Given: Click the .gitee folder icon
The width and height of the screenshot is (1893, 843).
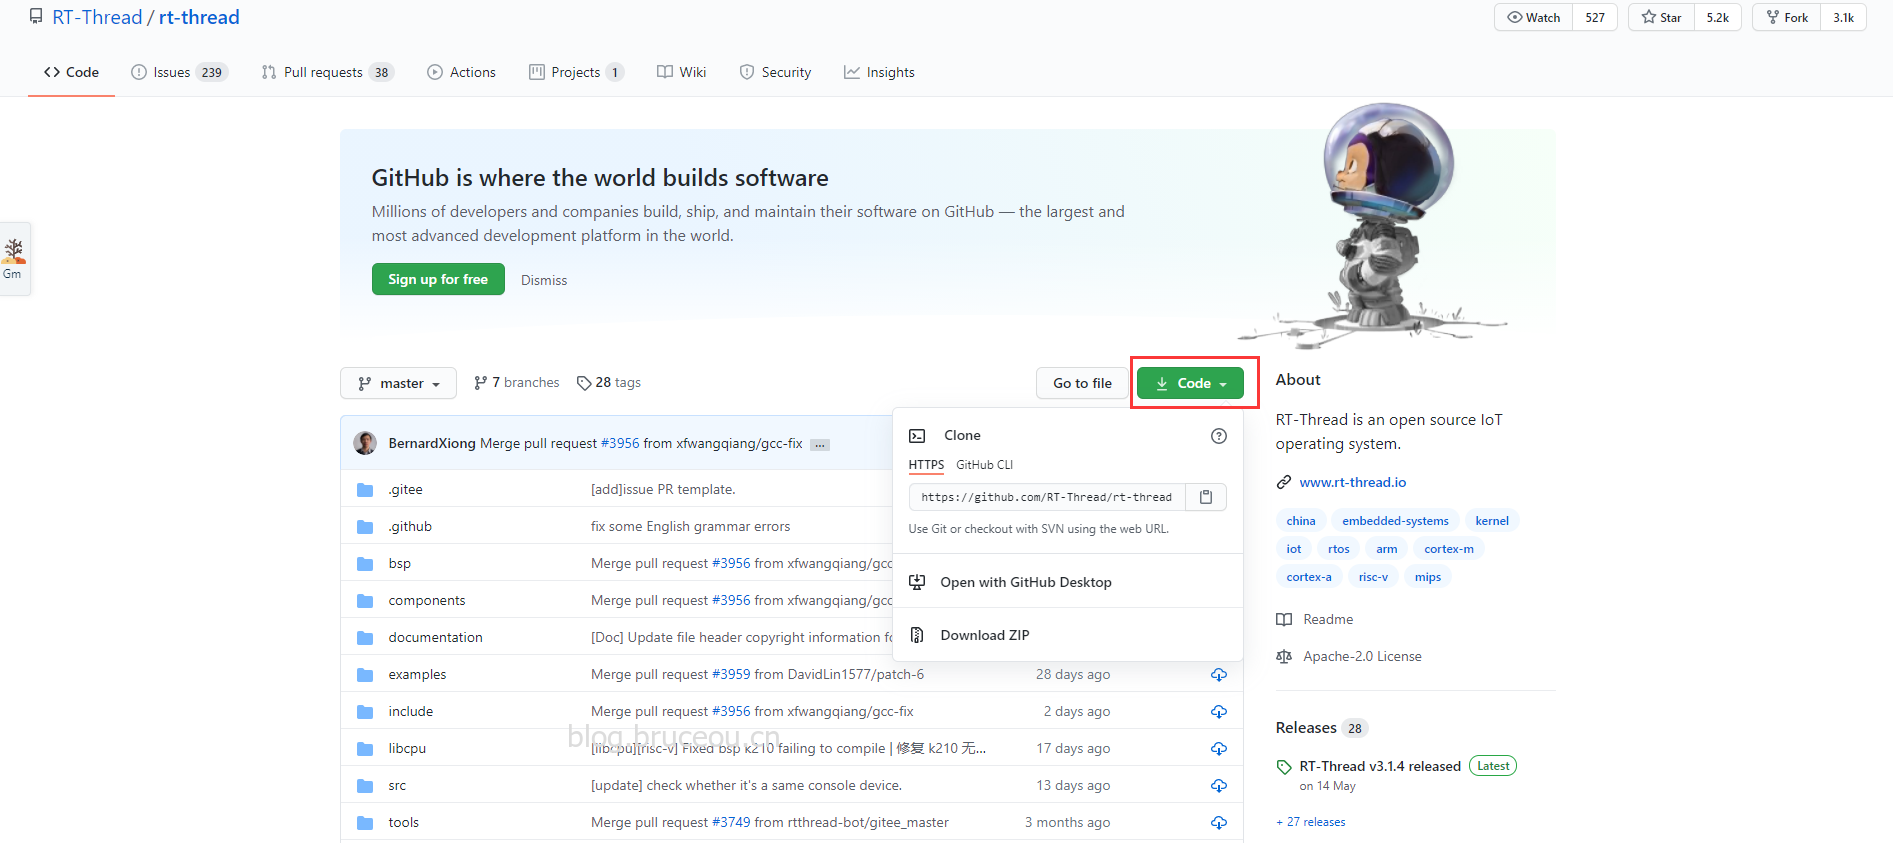Looking at the screenshot, I should click(x=365, y=490).
